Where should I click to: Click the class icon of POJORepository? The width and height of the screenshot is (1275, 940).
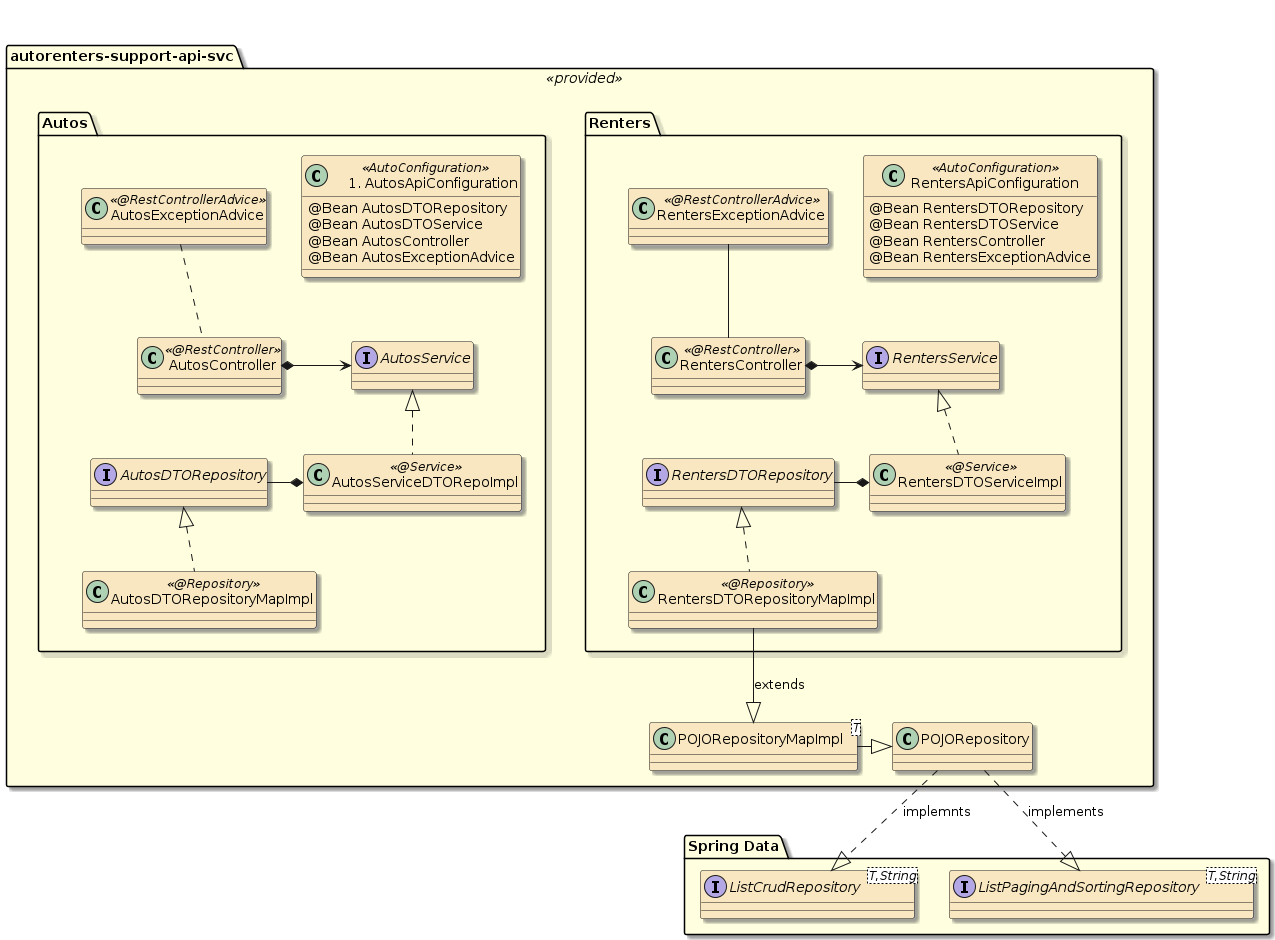click(x=908, y=739)
